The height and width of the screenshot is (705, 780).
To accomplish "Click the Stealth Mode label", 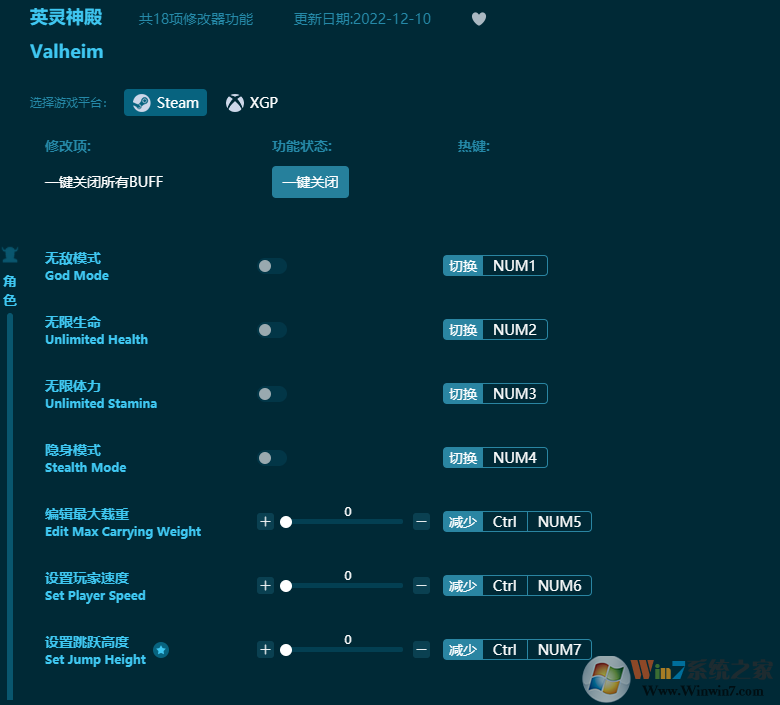I will point(86,468).
